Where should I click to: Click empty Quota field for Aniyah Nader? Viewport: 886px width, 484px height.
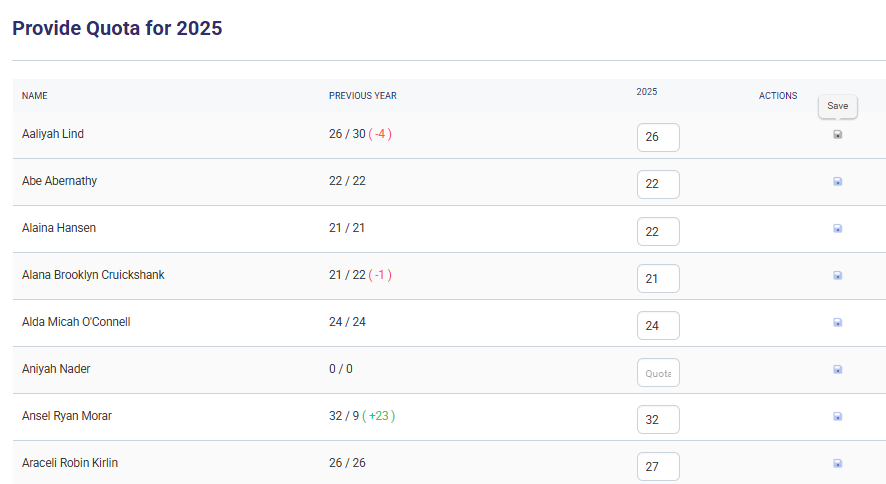pos(658,373)
